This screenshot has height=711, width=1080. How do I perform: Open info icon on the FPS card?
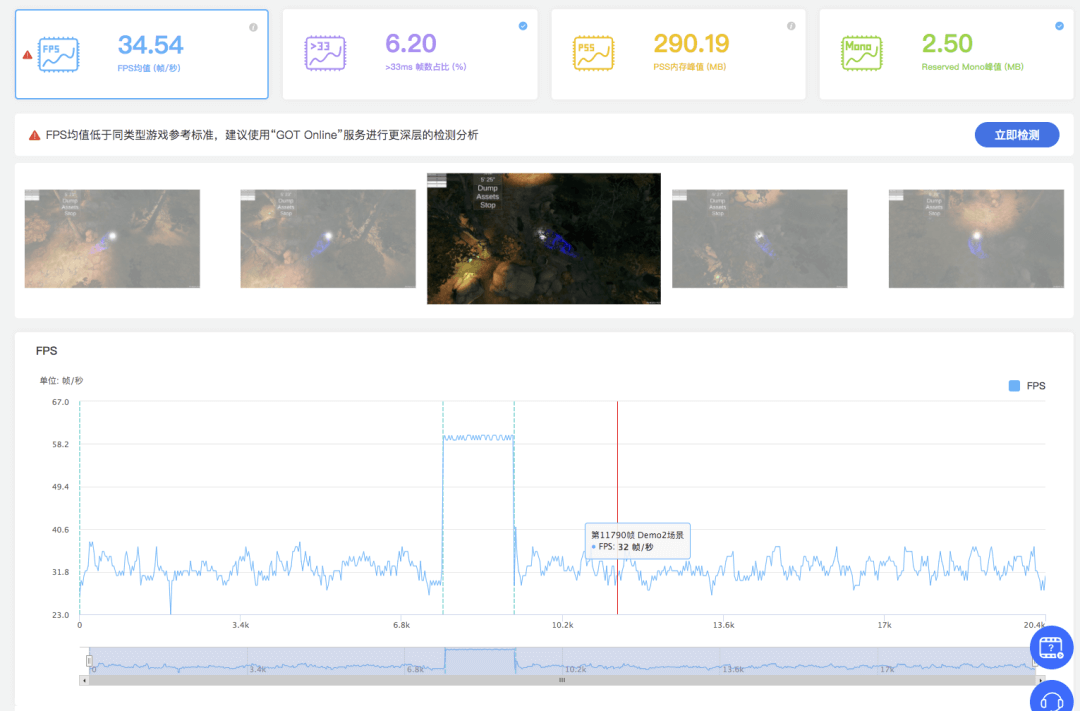(253, 28)
